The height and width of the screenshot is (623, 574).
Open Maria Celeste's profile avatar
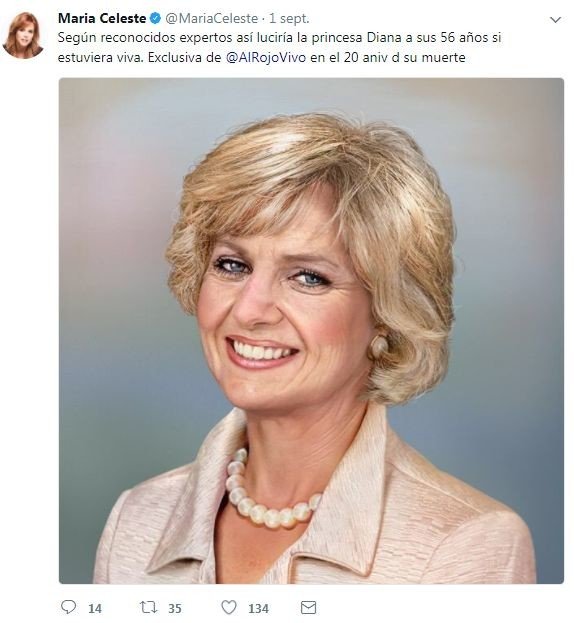coord(23,35)
